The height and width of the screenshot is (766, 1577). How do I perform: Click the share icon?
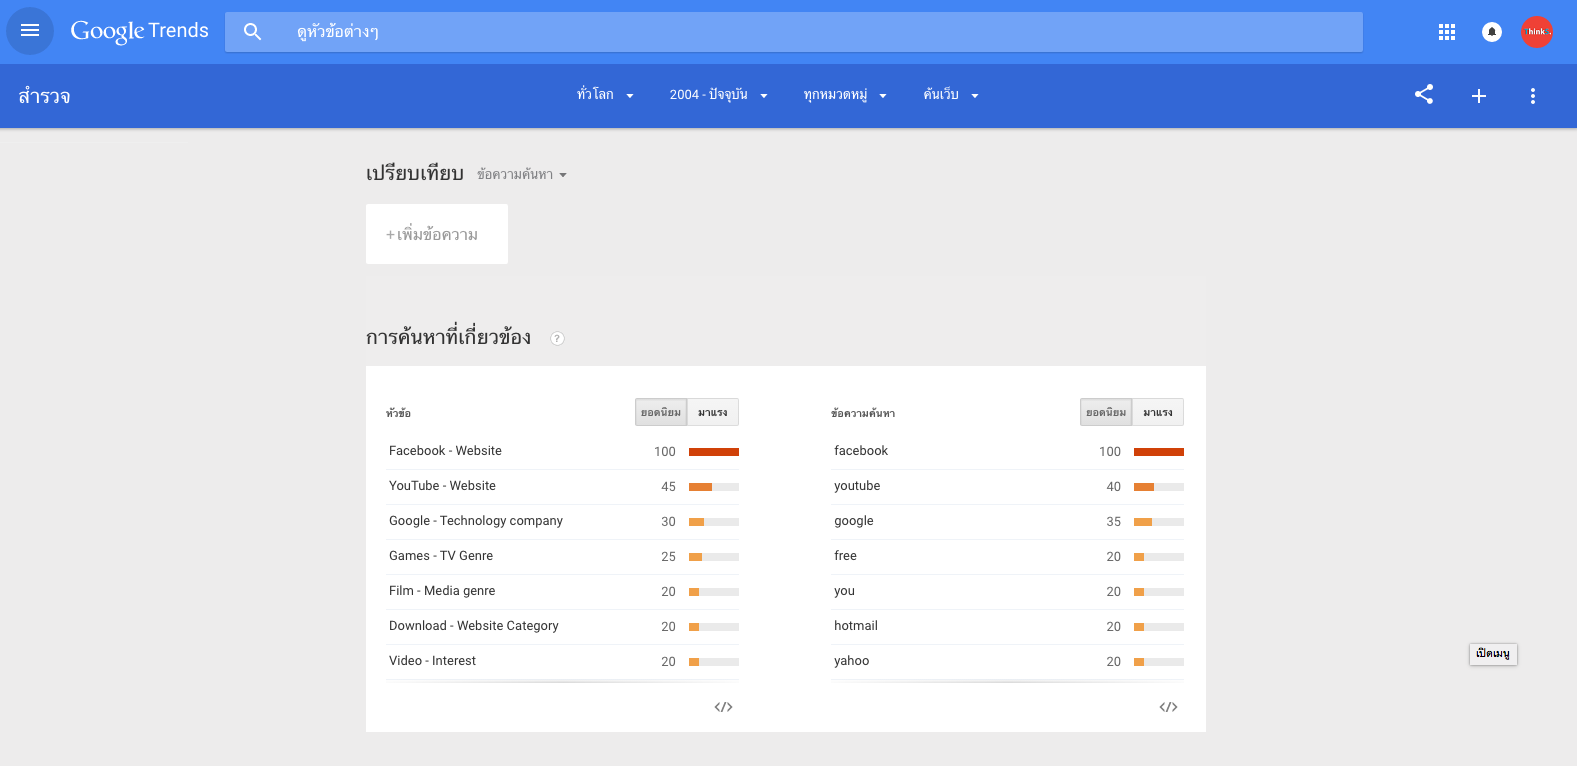coord(1424,95)
